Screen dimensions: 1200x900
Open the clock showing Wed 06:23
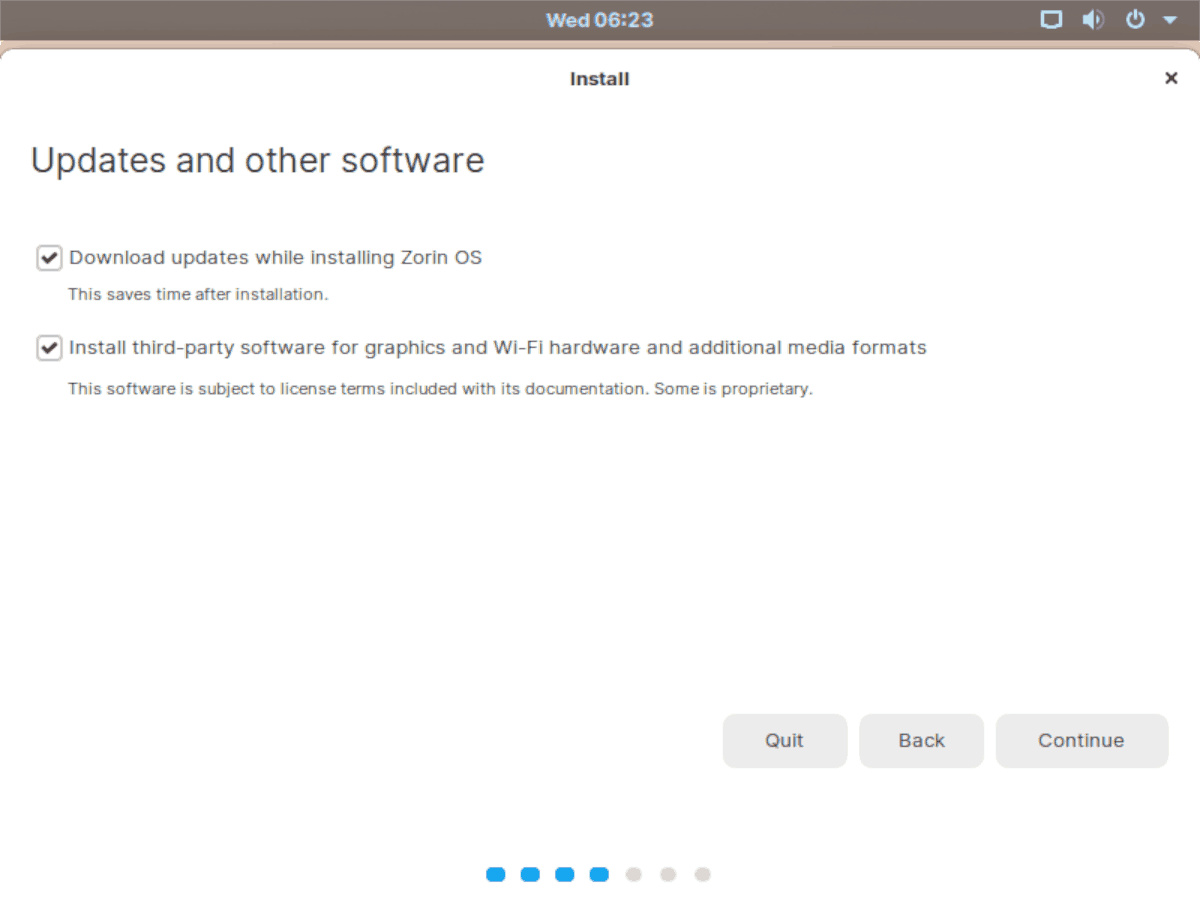[x=600, y=20]
